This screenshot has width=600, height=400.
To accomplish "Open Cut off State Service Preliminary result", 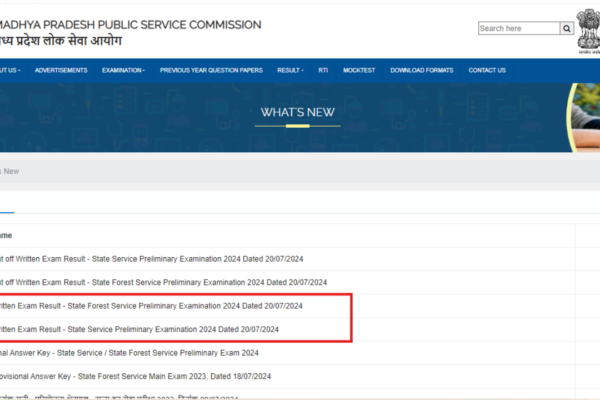I will click(x=150, y=258).
